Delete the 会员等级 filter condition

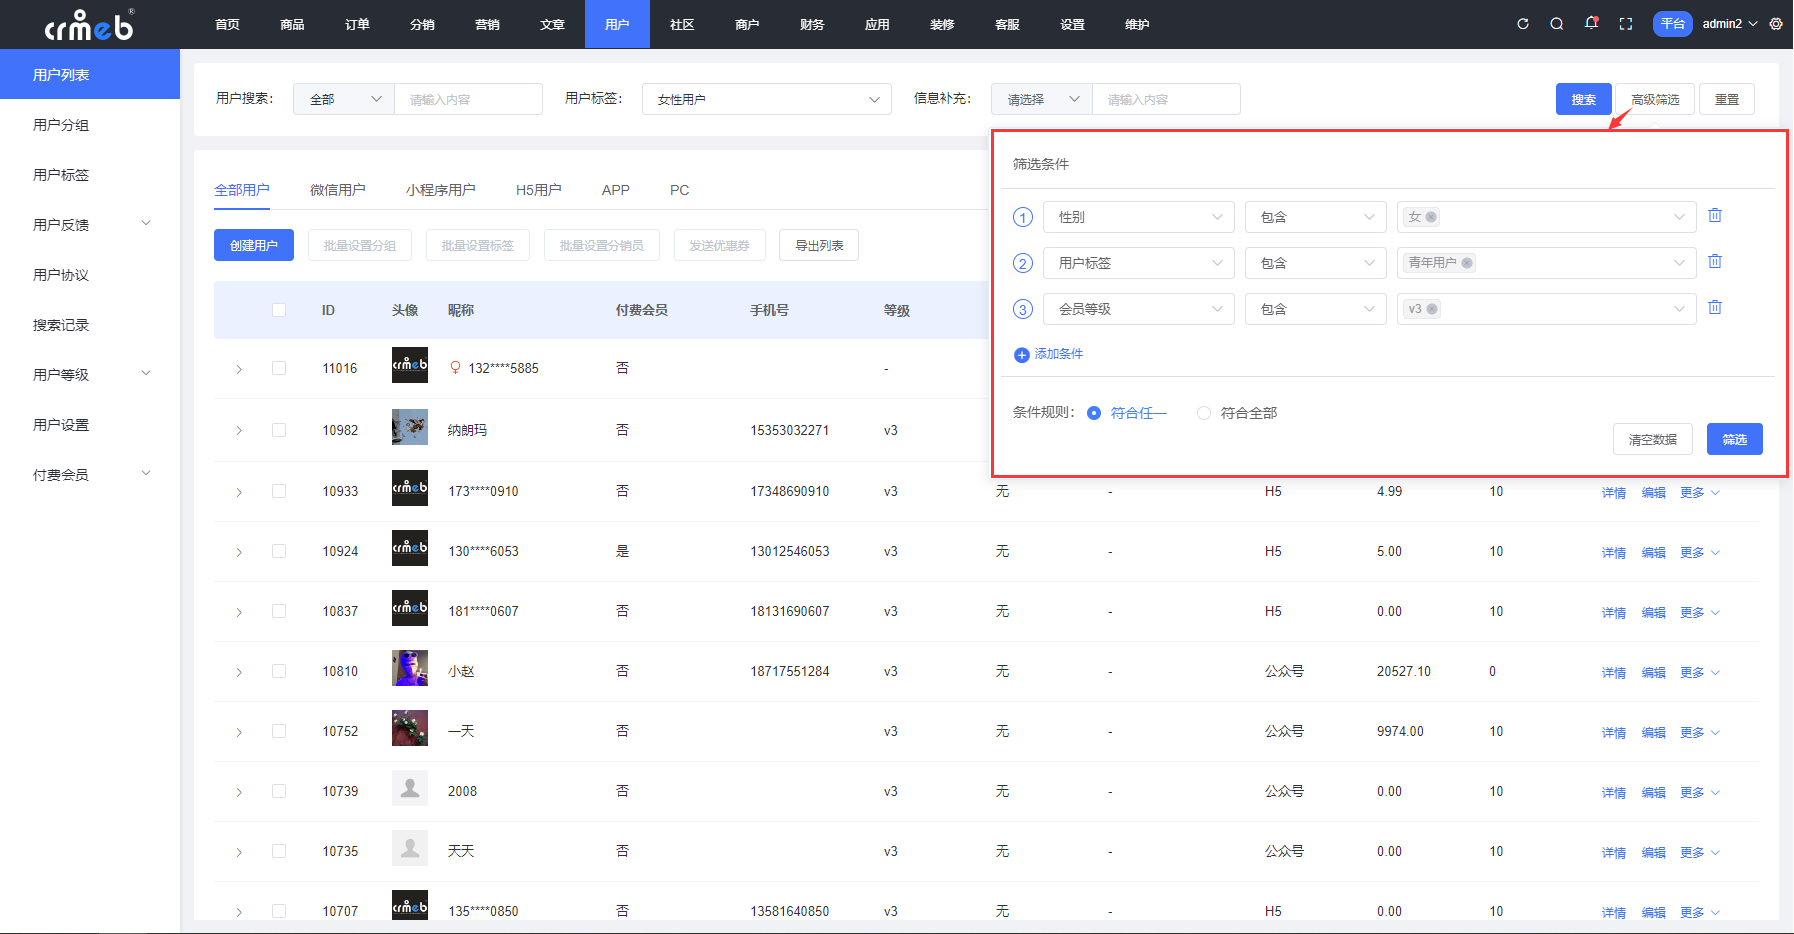click(x=1715, y=307)
